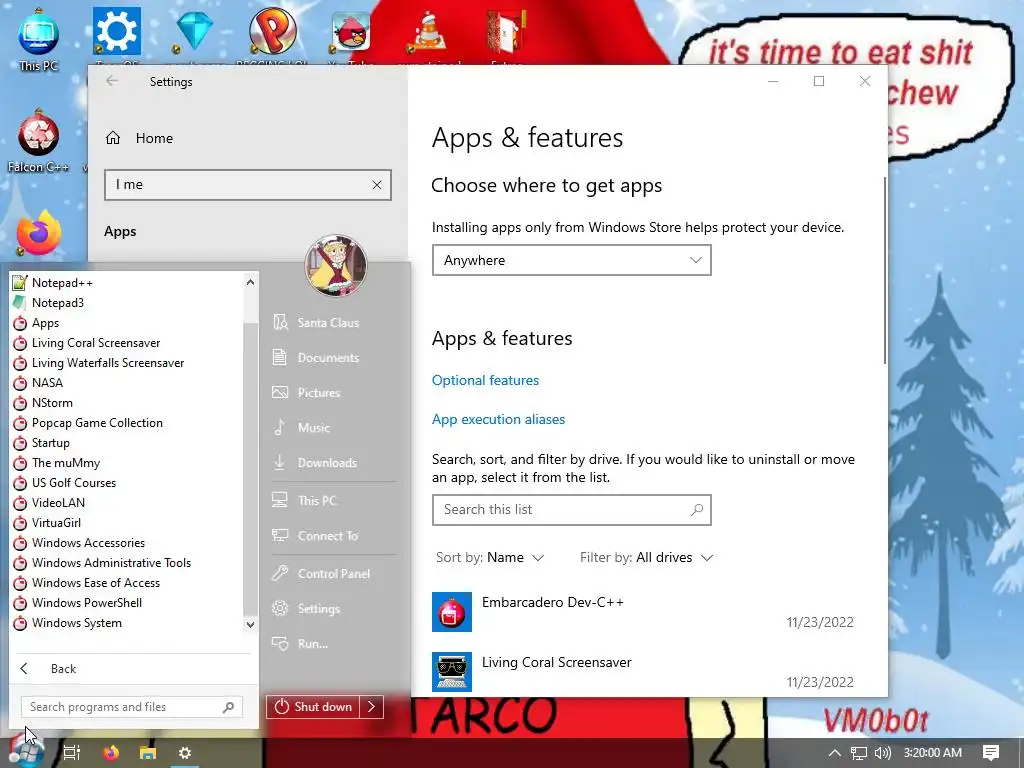The image size is (1024, 768).
Task: Open volume control tray icon
Action: pyautogui.click(x=882, y=753)
